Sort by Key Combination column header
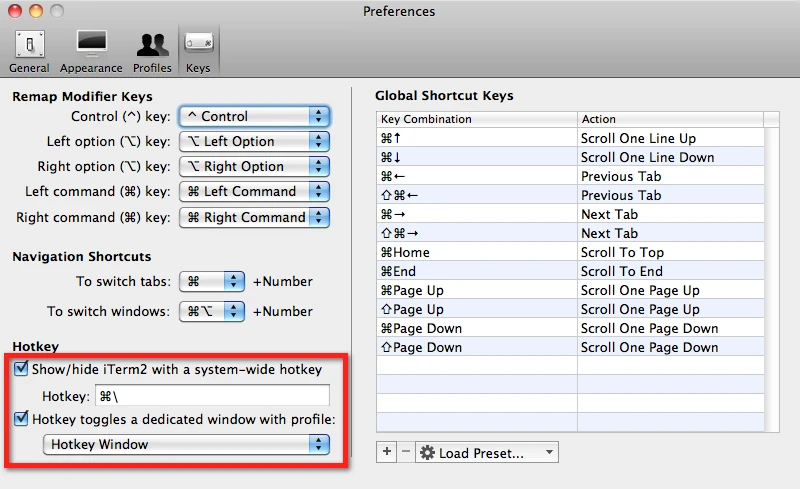The width and height of the screenshot is (800, 489). coord(476,119)
